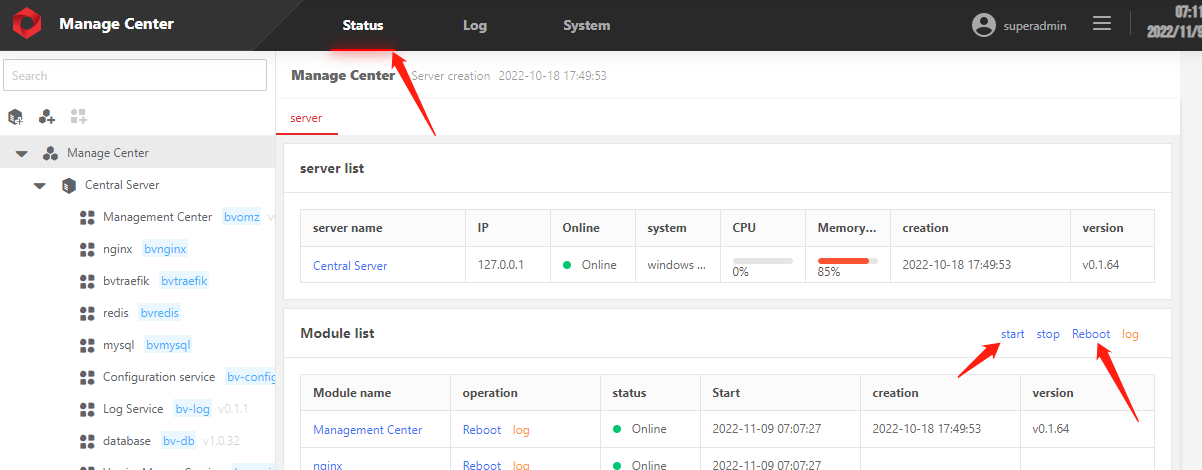
Task: Select the server tab
Action: tap(306, 118)
